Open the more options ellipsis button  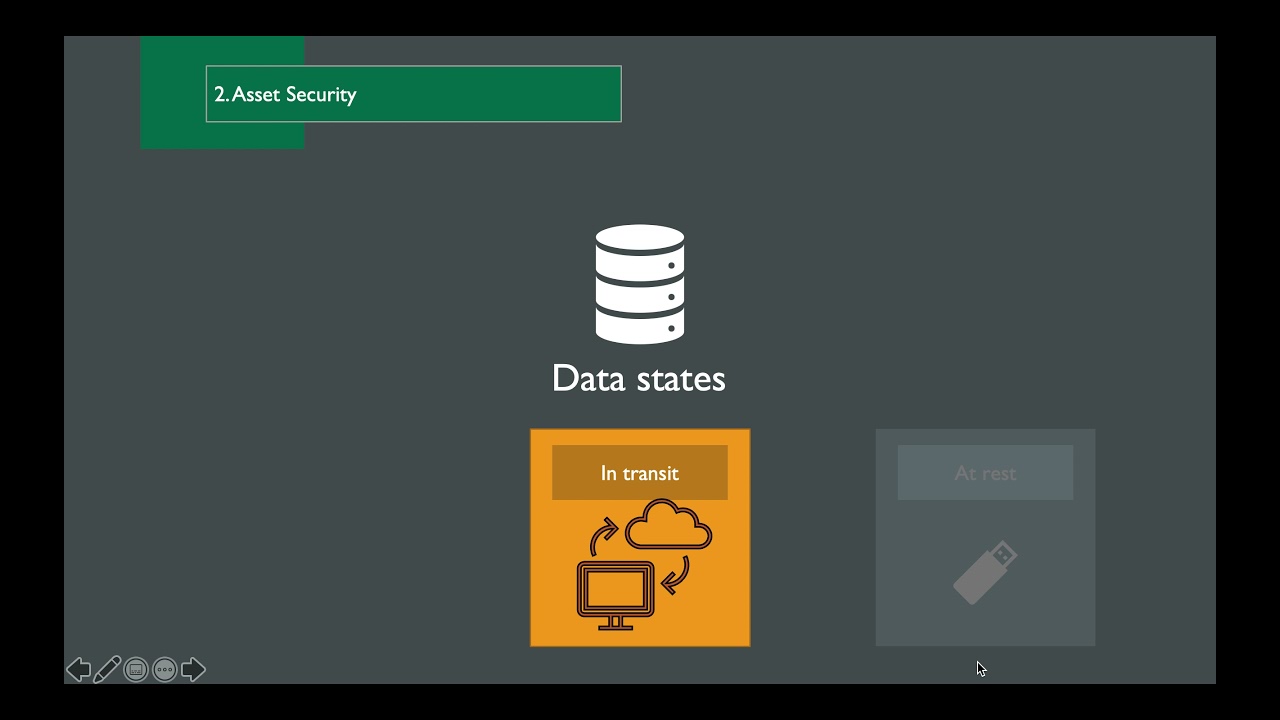pyautogui.click(x=165, y=669)
